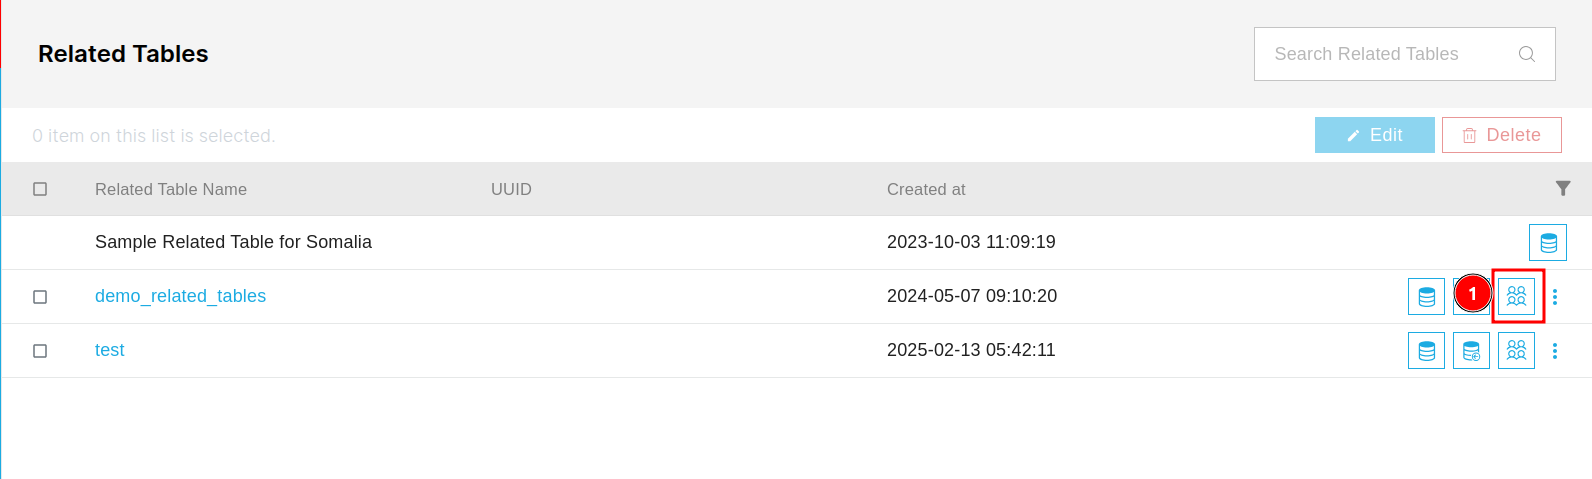Open database icon in test row
This screenshot has height=479, width=1592.
[1426, 350]
